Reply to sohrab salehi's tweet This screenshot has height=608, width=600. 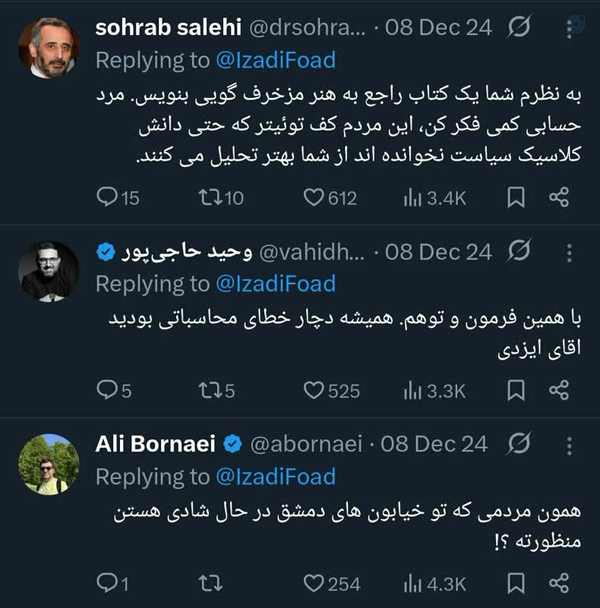pos(108,198)
